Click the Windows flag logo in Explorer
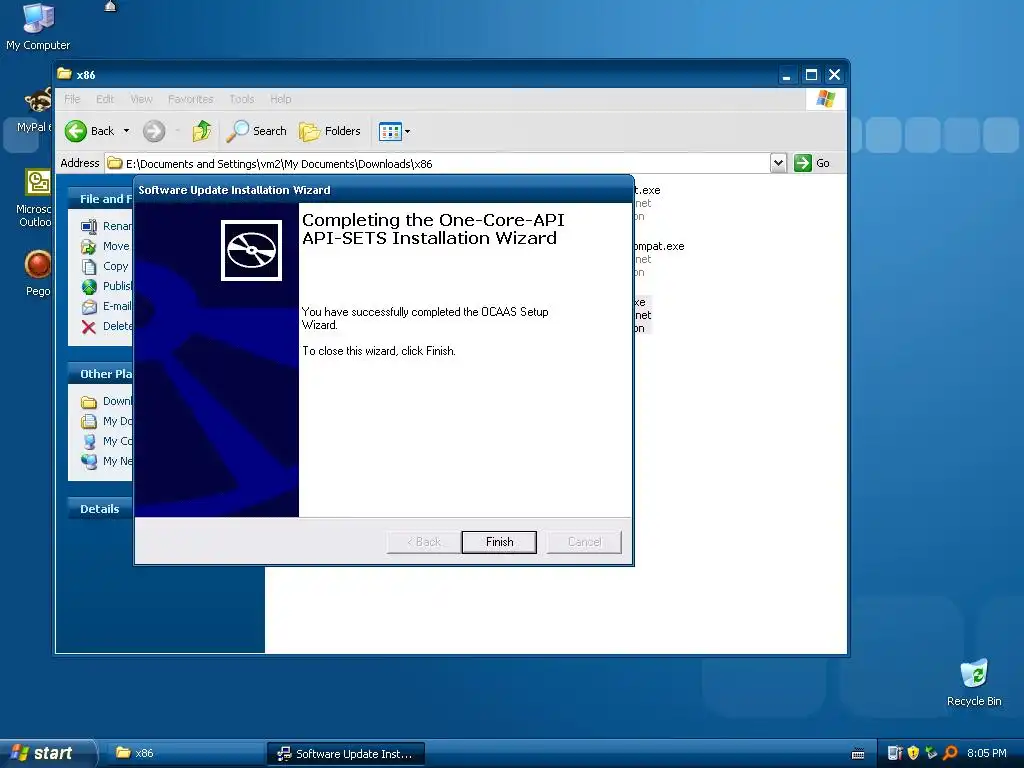1024x768 pixels. 825,99
